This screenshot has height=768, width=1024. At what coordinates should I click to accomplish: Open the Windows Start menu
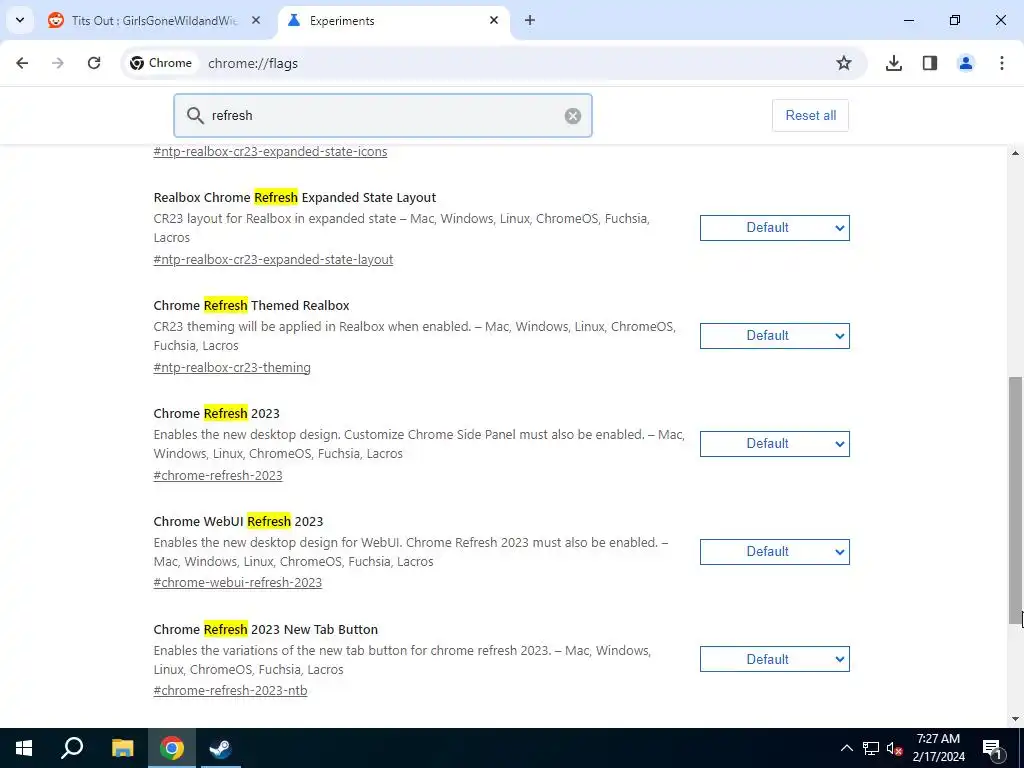24,748
